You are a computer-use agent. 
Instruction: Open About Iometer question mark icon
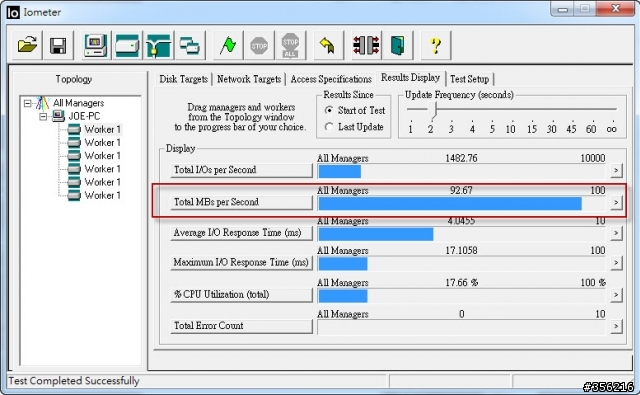pyautogui.click(x=435, y=45)
